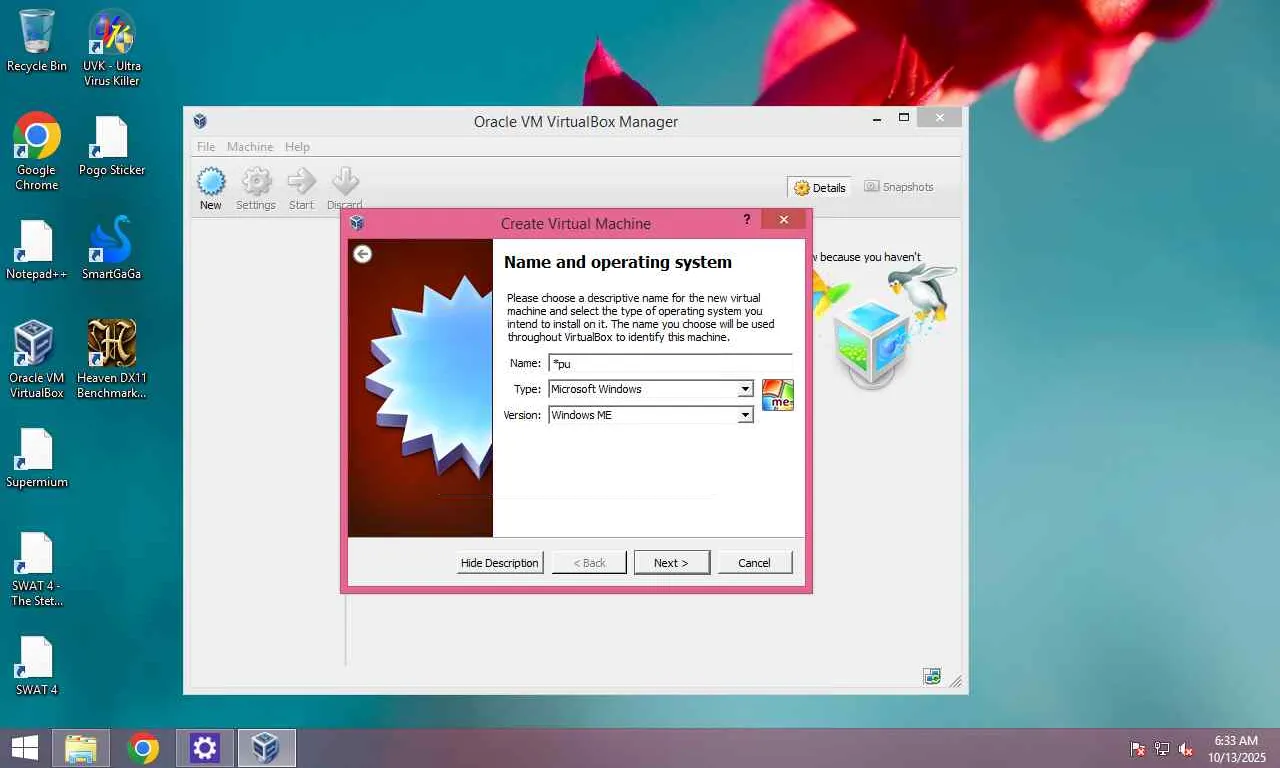The height and width of the screenshot is (768, 1280).
Task: Open Chrome from the taskbar
Action: tap(143, 748)
